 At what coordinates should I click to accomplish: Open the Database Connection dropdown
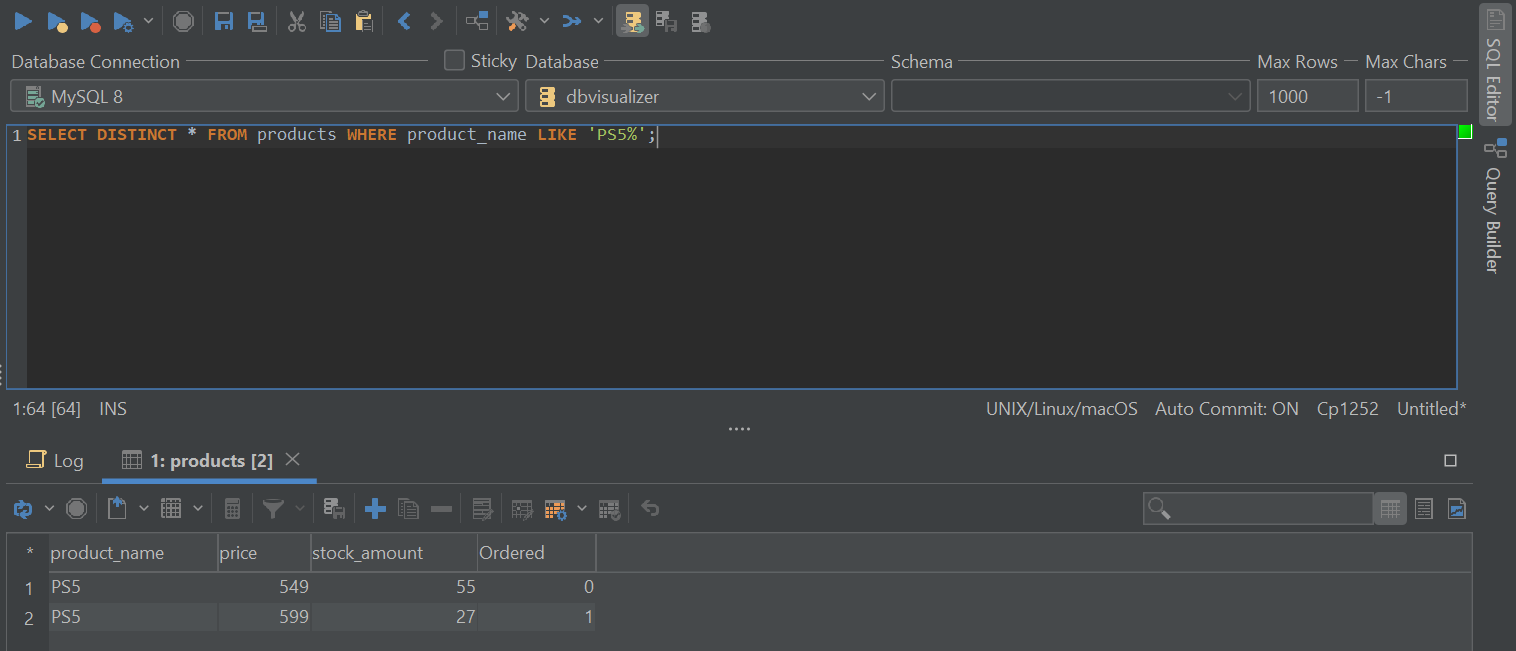(503, 96)
